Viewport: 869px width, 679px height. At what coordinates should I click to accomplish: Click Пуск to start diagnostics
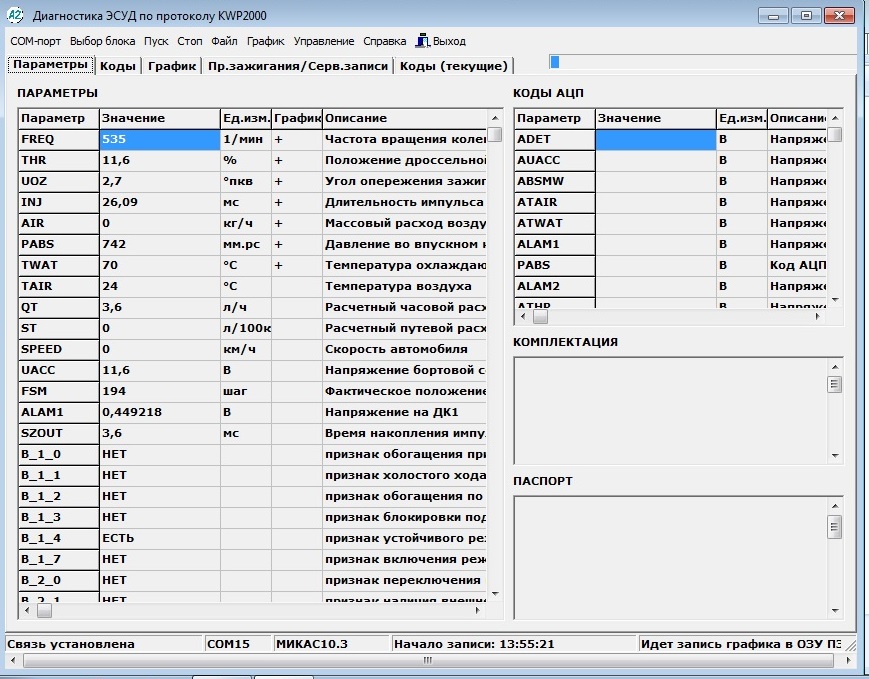156,41
